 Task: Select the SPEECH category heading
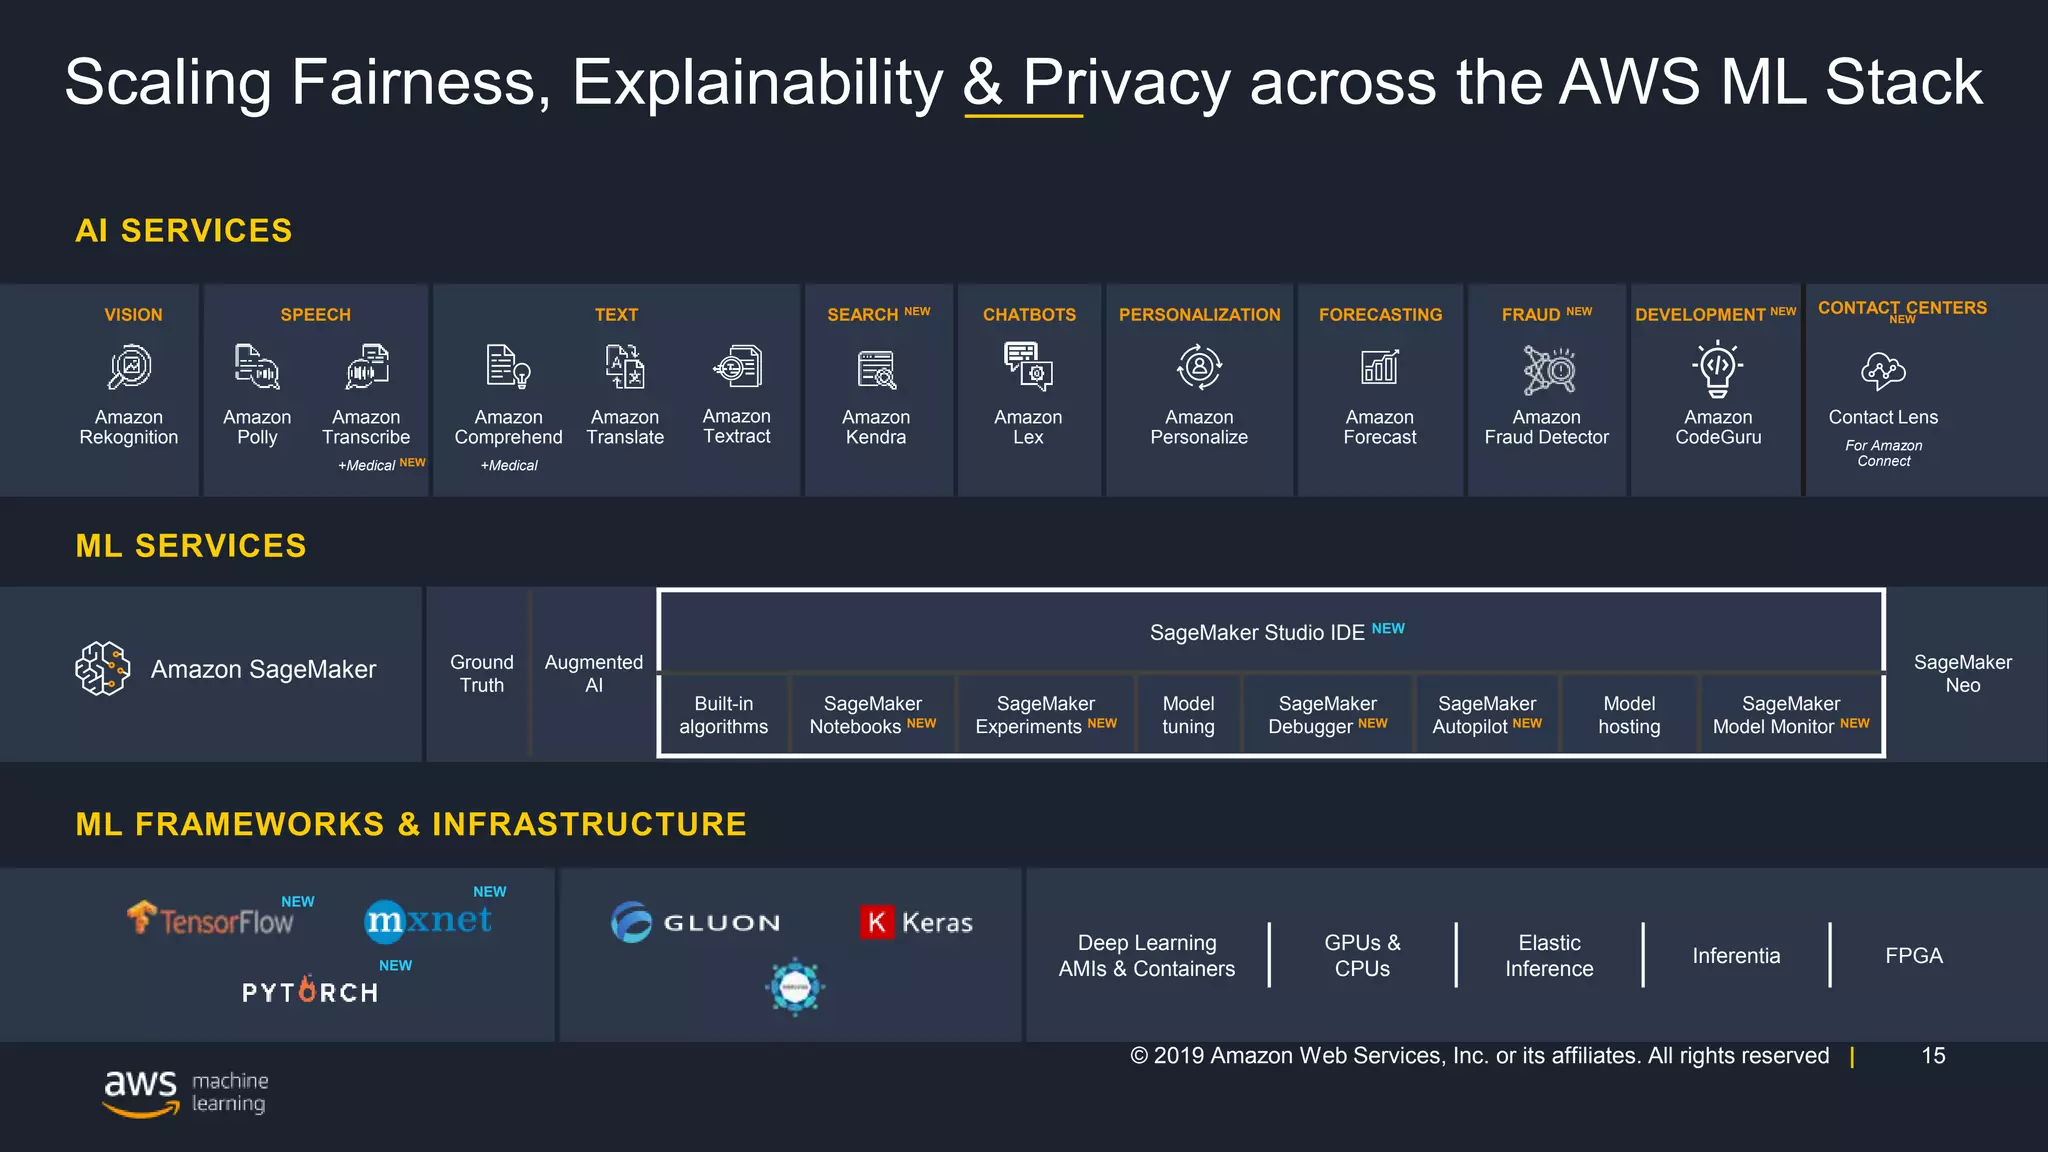point(316,315)
